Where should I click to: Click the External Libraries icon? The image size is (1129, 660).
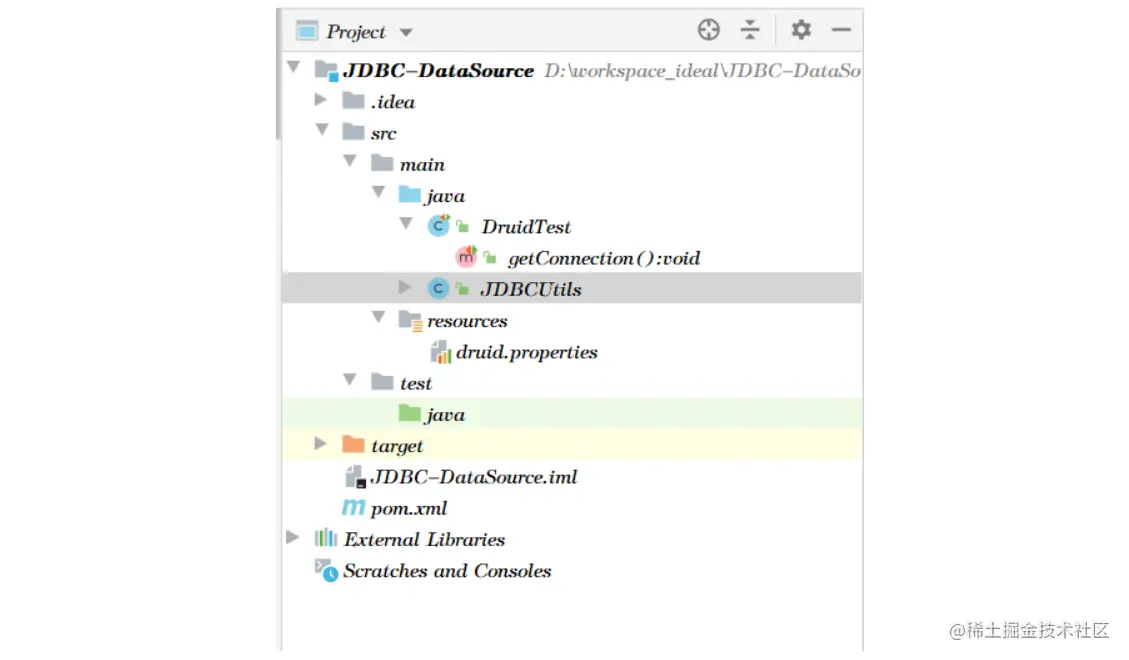[326, 538]
